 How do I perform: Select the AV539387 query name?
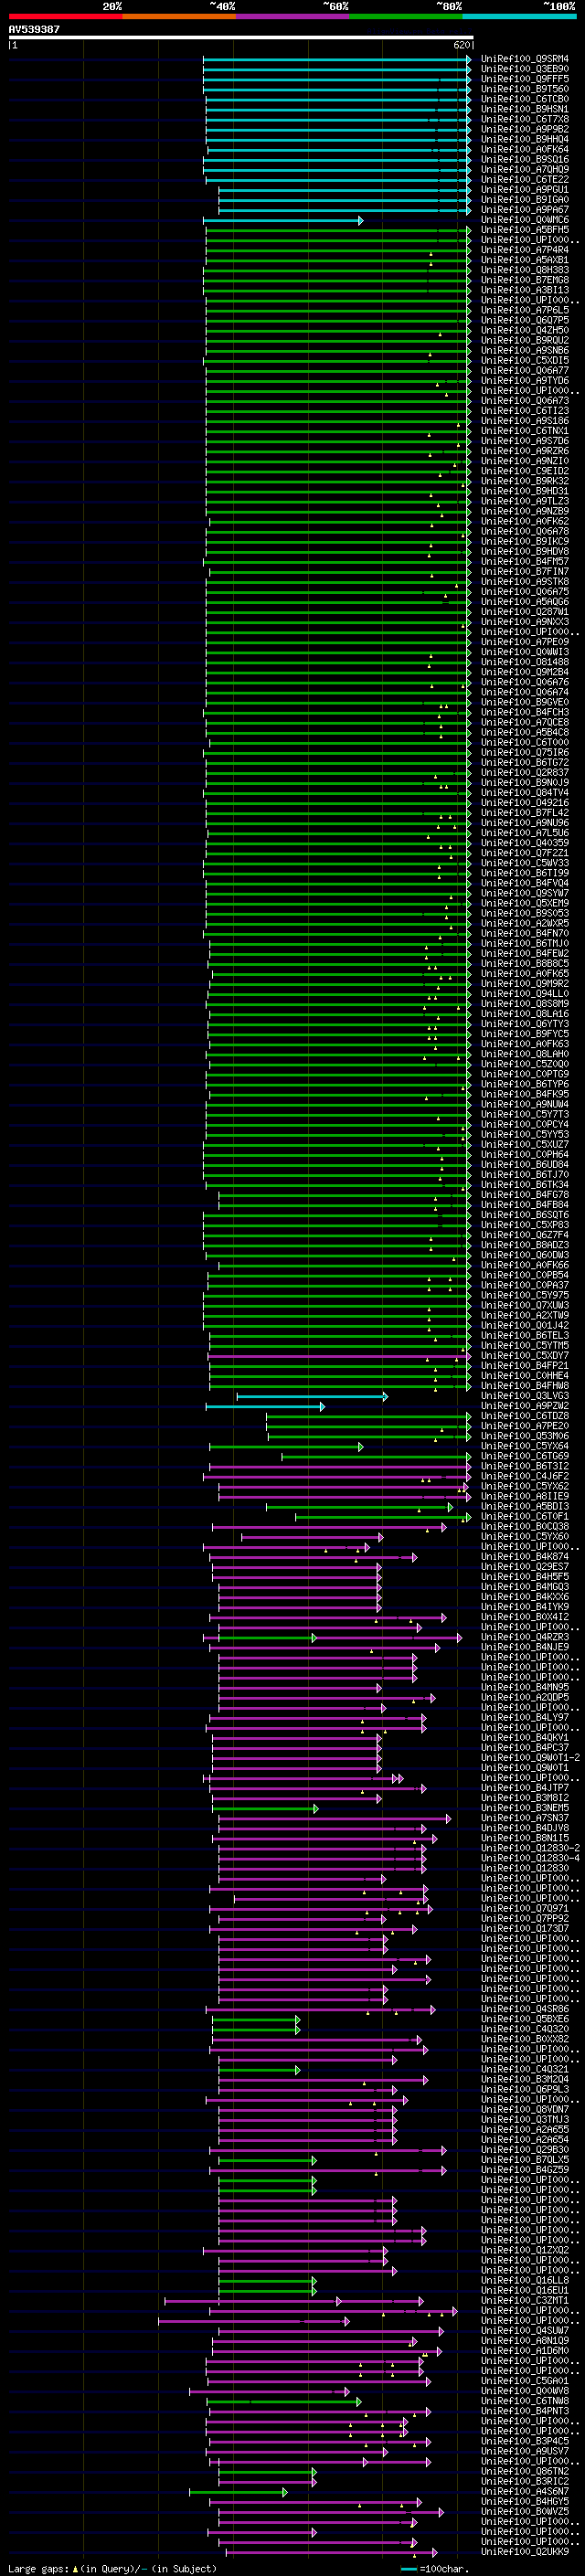(34, 29)
